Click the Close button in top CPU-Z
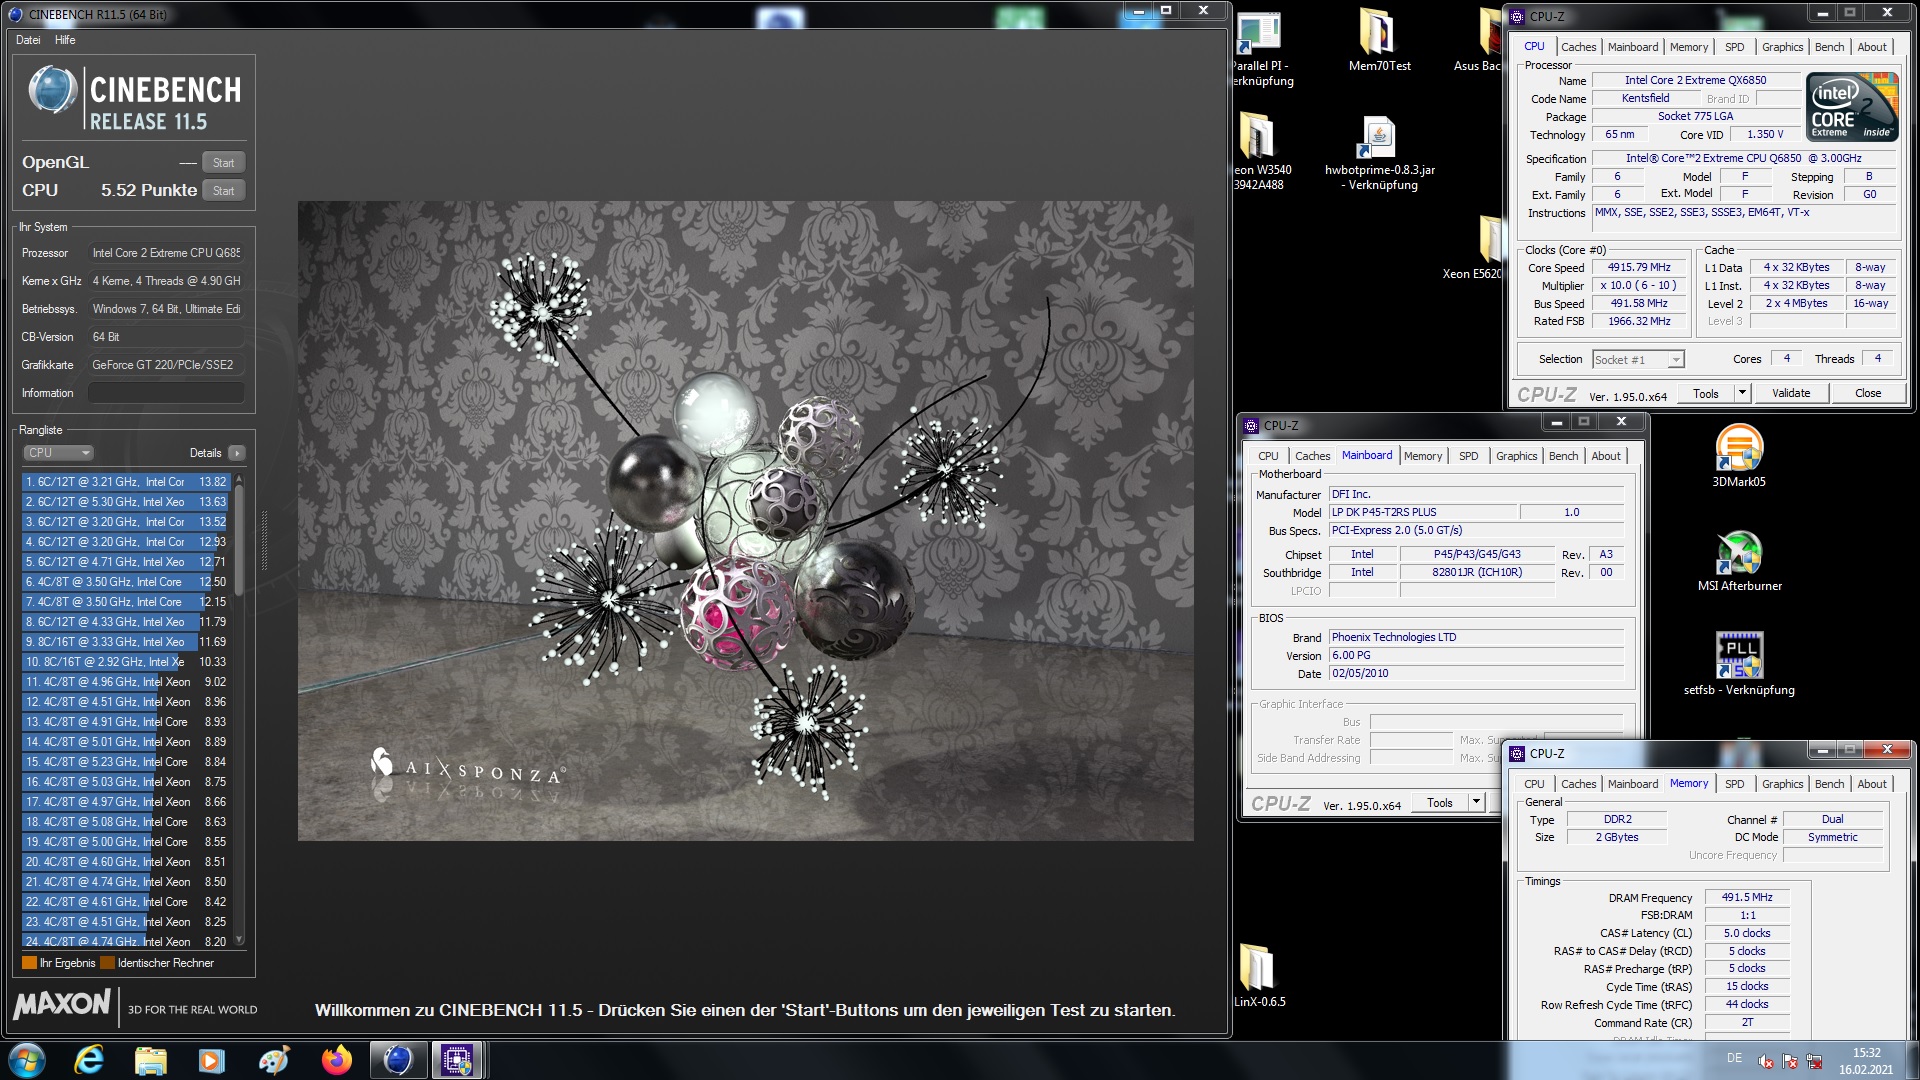The image size is (1920, 1080). click(x=1868, y=394)
